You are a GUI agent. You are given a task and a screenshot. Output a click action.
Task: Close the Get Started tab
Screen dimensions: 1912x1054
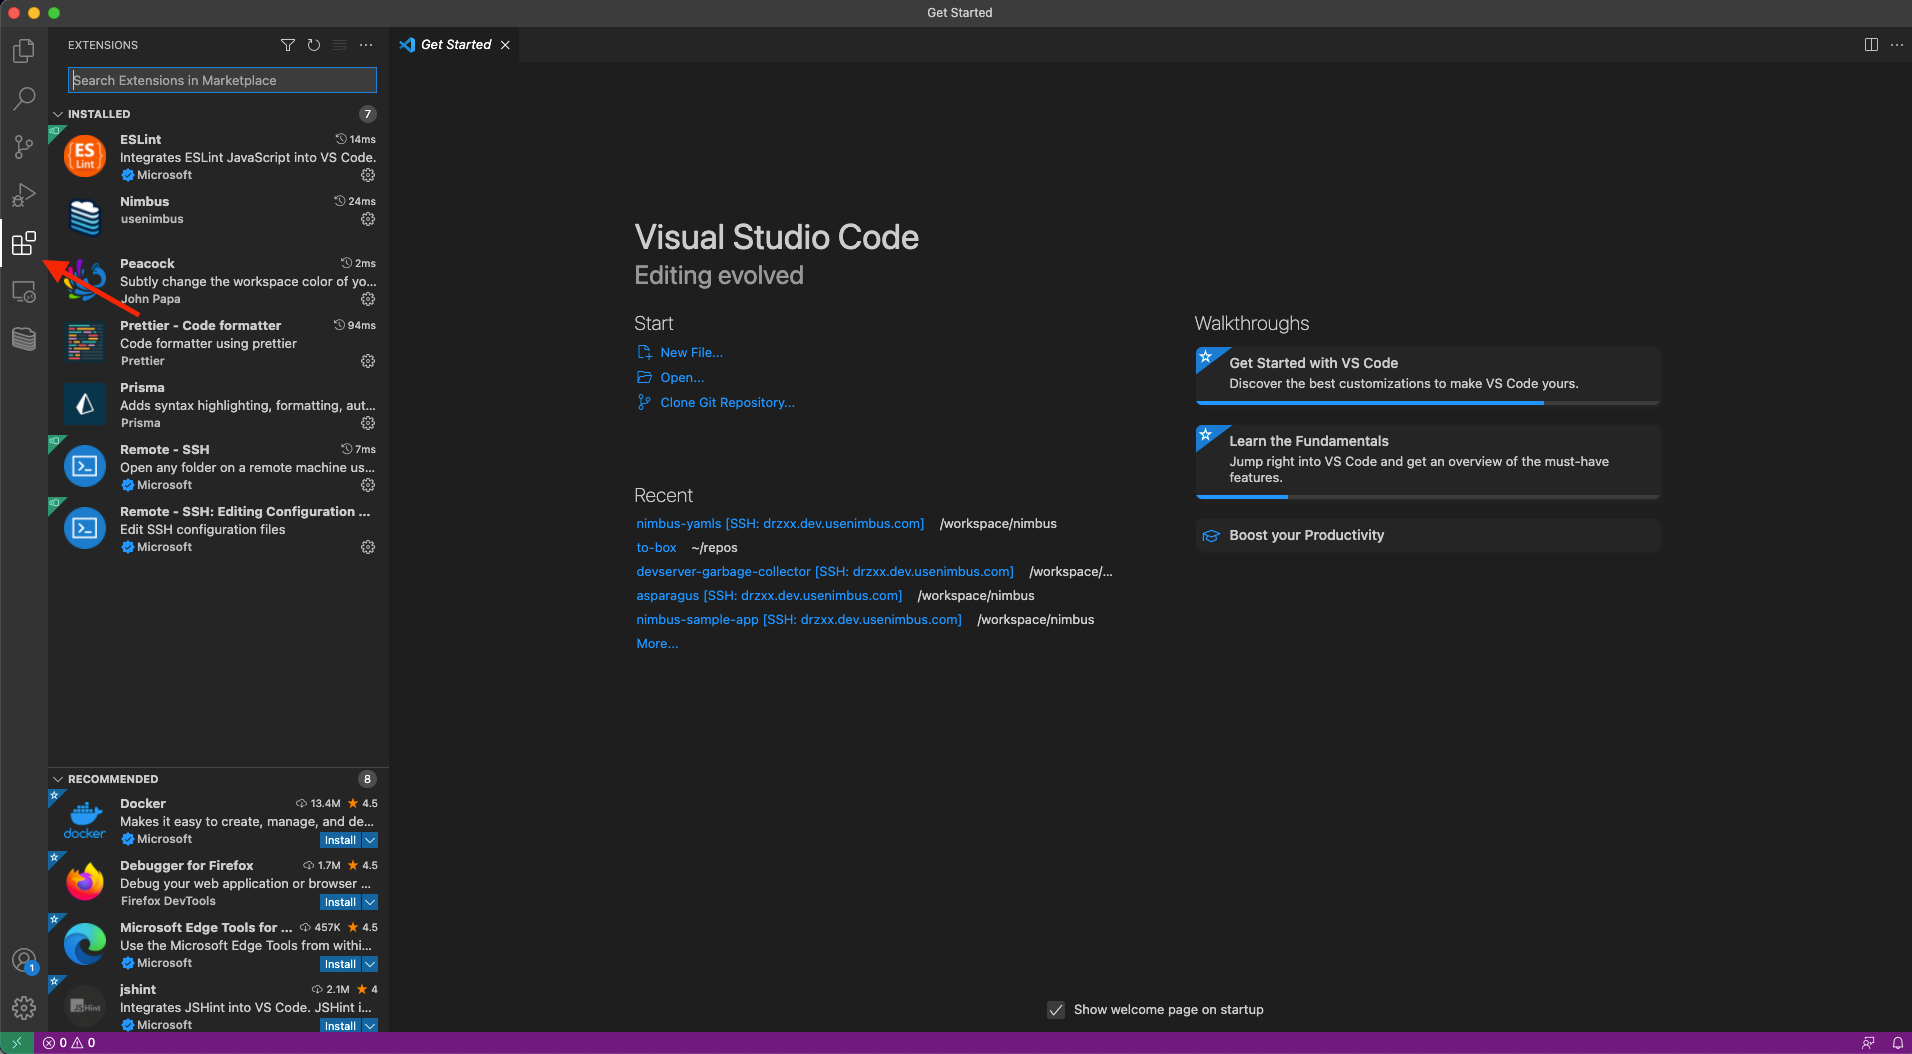point(505,45)
